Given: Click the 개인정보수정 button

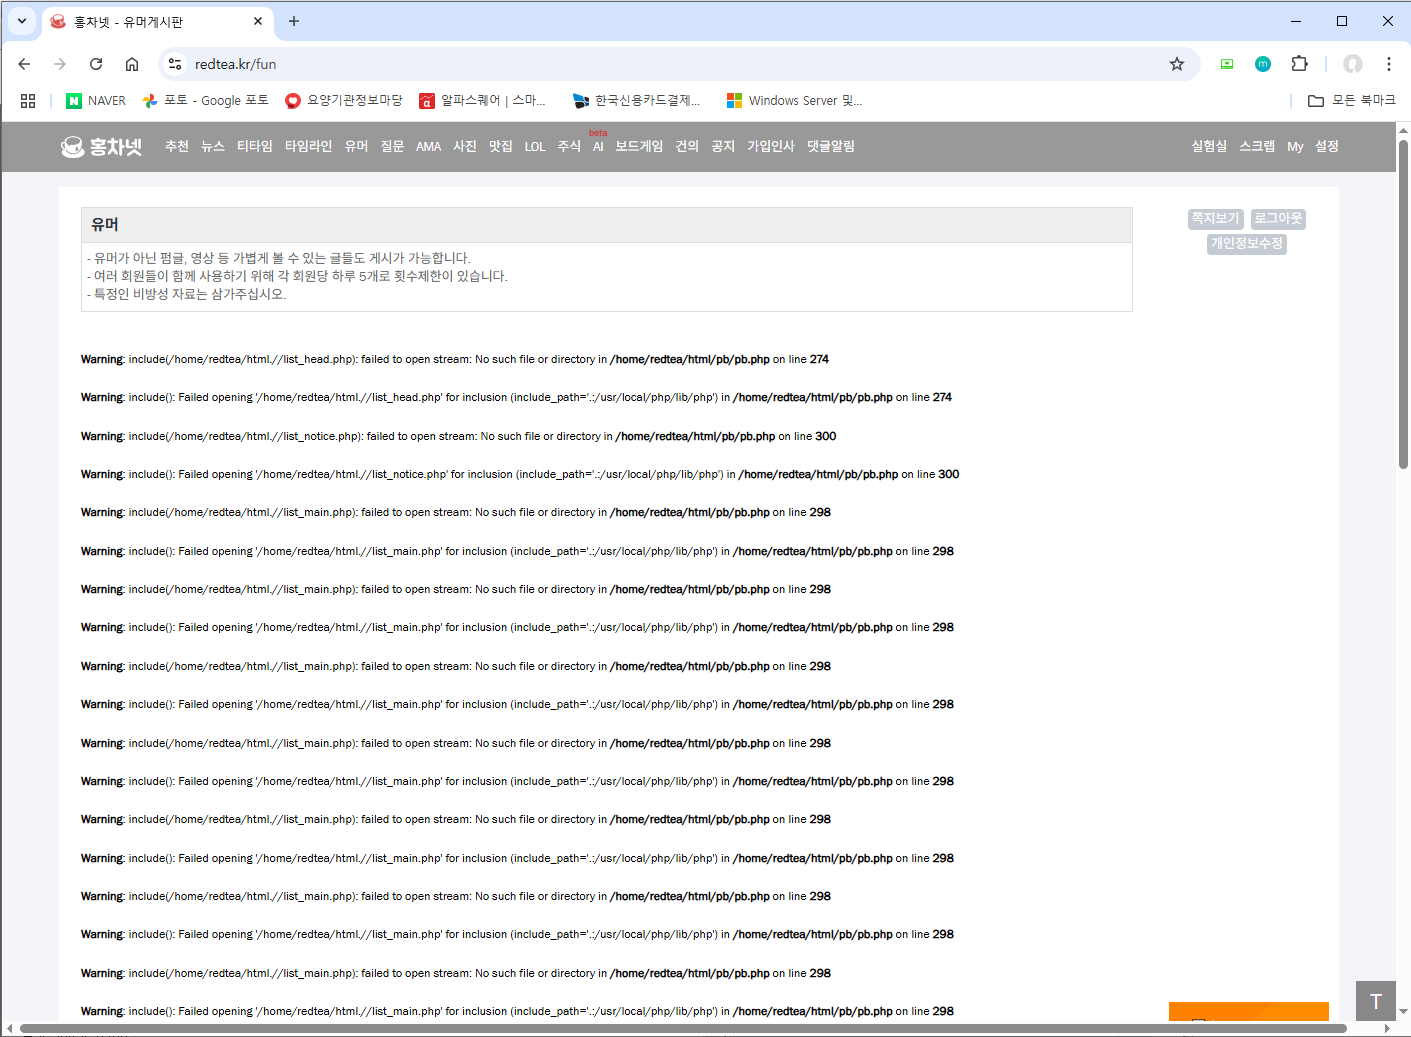Looking at the screenshot, I should pos(1246,244).
